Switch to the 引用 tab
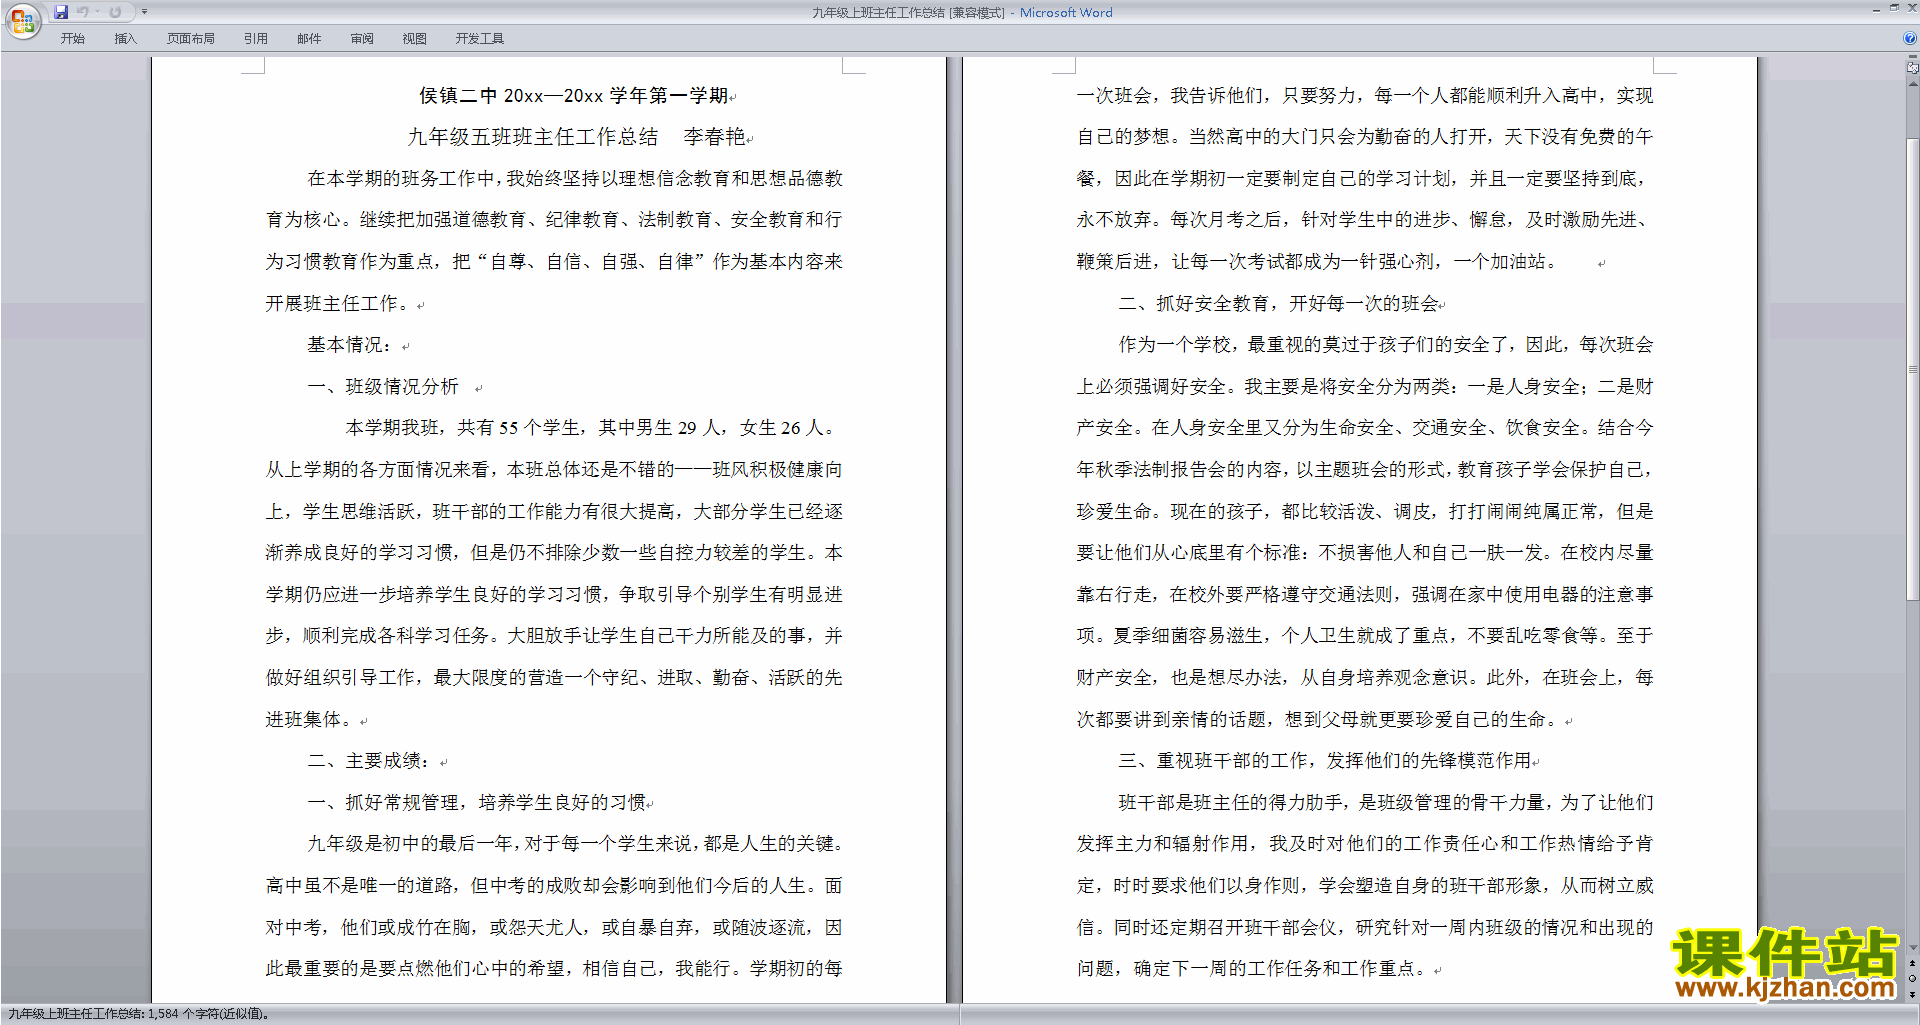1920x1025 pixels. [x=255, y=39]
